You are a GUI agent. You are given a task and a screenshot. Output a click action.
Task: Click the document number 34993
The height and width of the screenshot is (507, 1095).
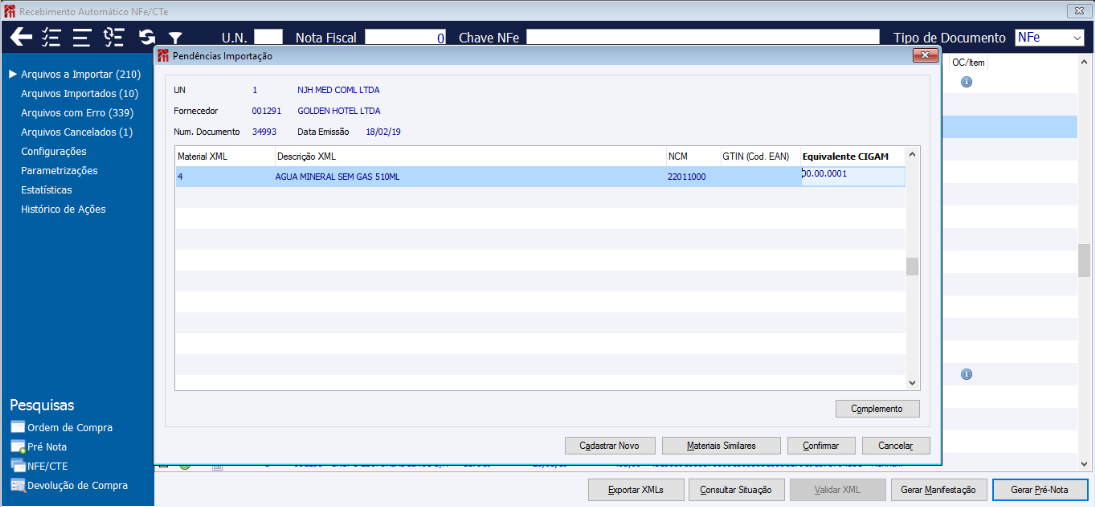tap(263, 131)
